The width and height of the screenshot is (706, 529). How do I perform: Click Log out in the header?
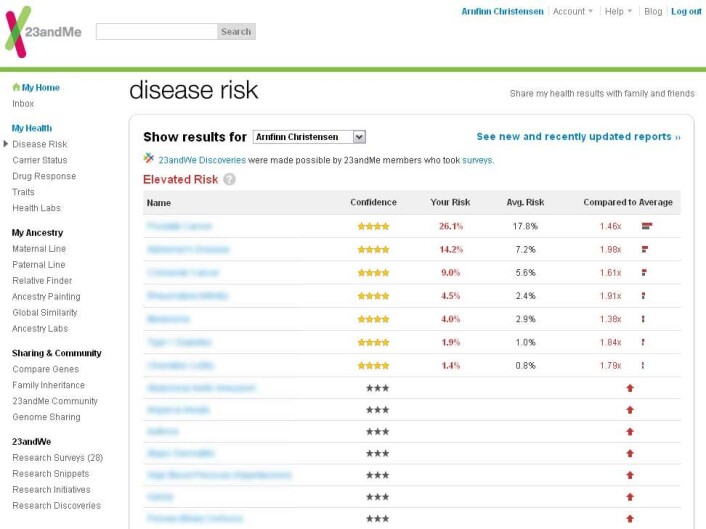[686, 11]
